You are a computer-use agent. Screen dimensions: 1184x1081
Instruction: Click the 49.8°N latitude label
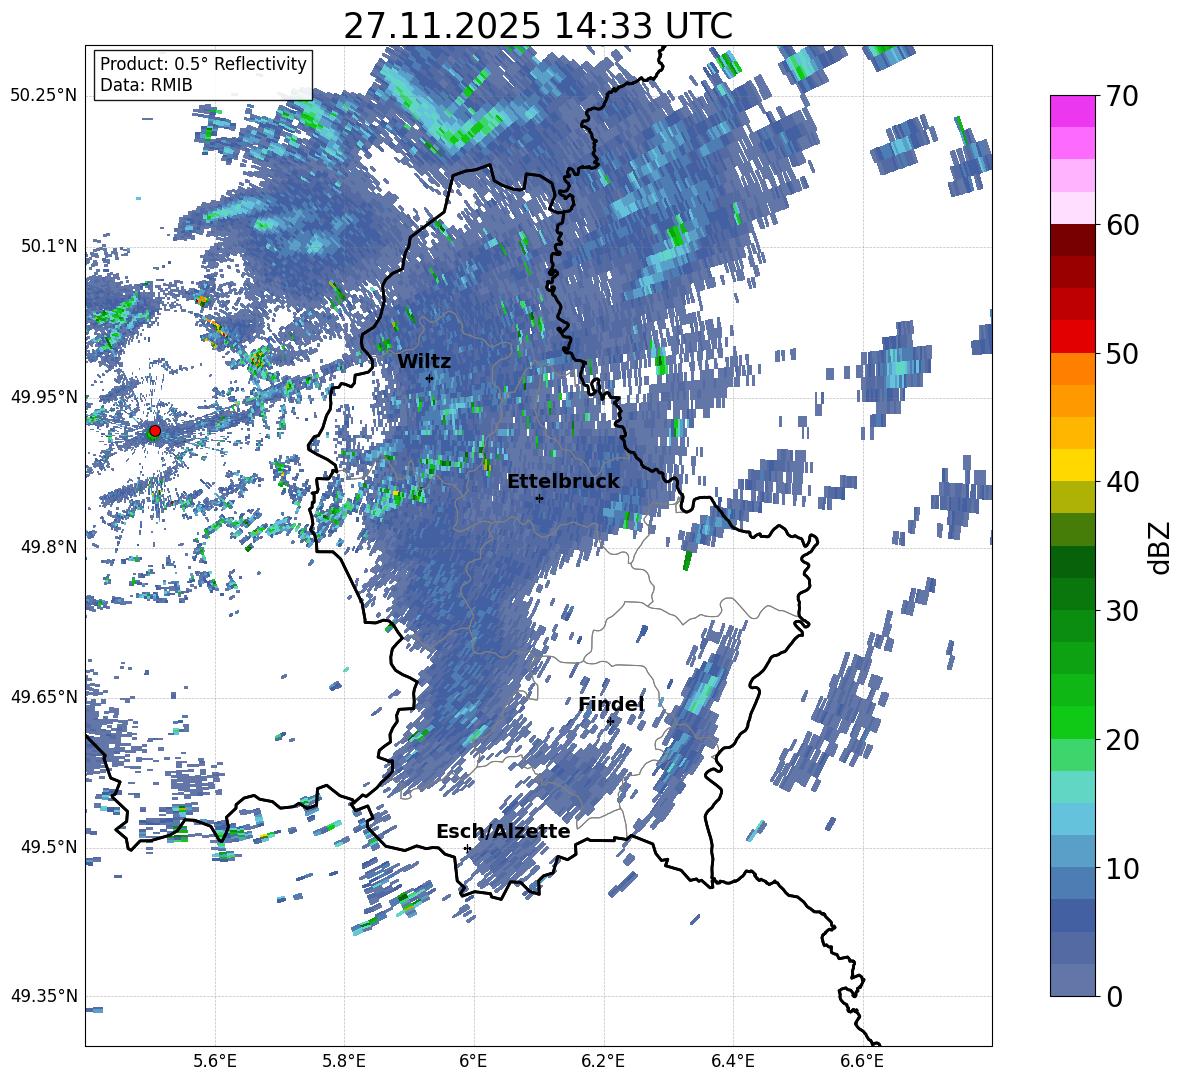[50, 546]
